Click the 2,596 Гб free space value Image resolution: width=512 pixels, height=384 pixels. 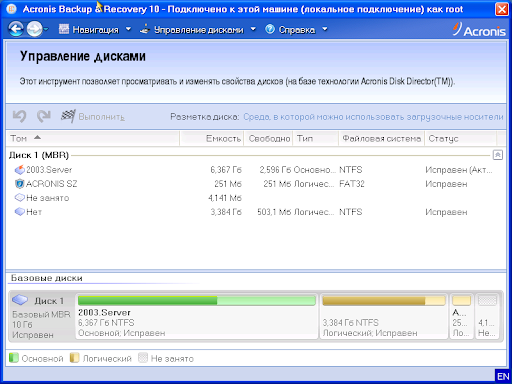tap(275, 170)
